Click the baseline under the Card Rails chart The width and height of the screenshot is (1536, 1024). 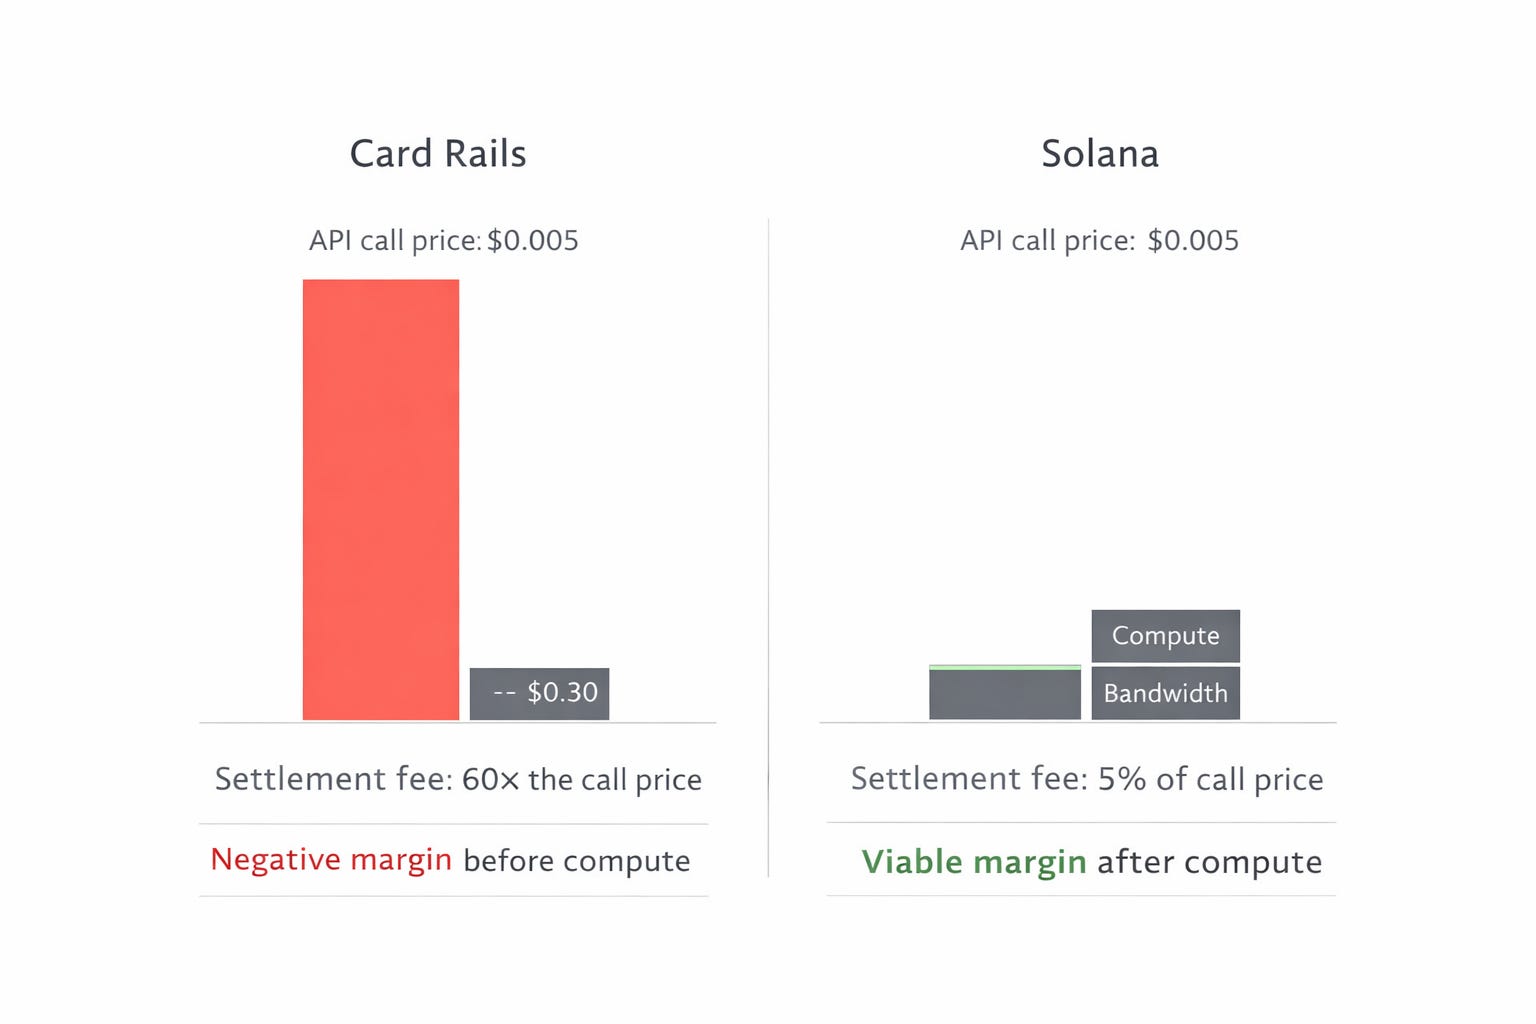[x=458, y=722]
